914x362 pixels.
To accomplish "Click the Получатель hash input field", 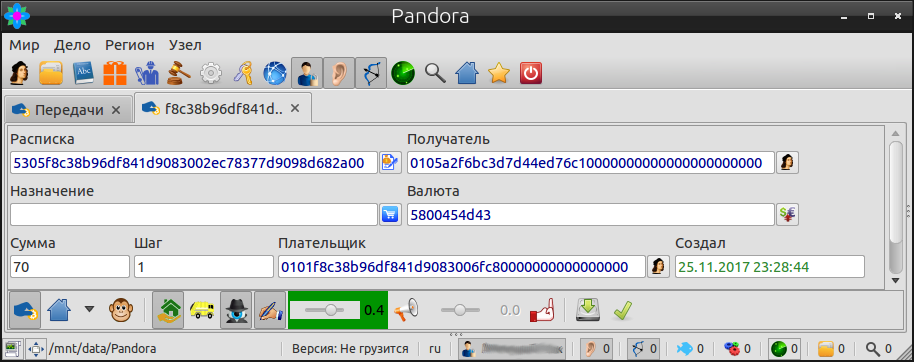I will 590,163.
